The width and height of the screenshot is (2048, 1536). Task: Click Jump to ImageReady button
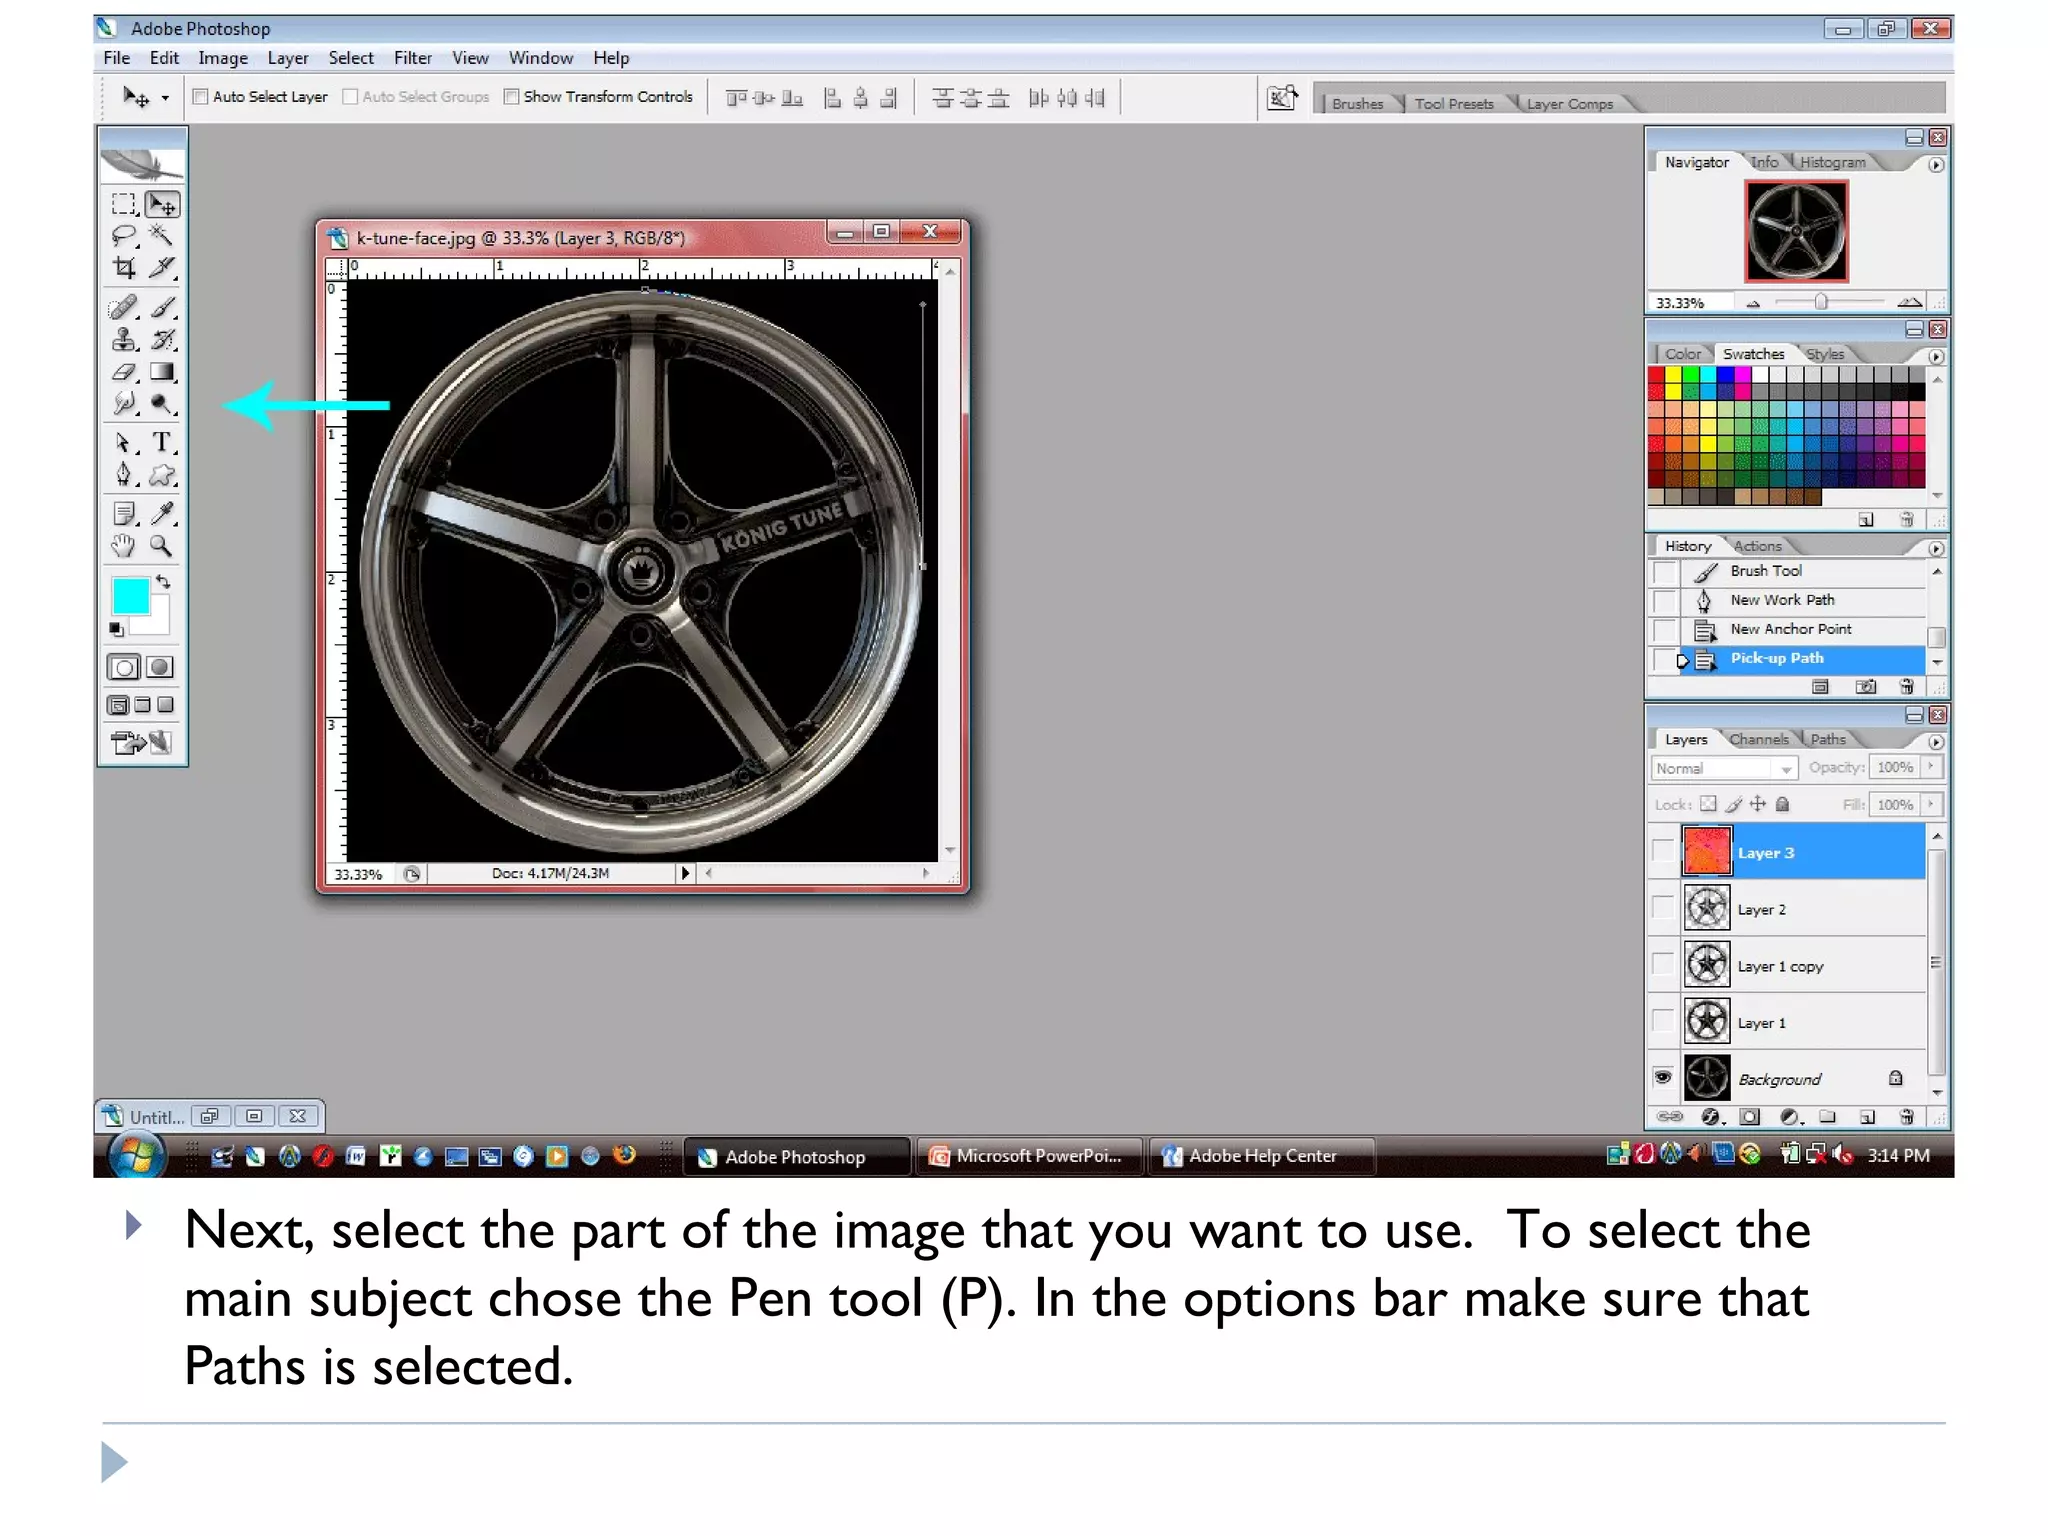141,742
